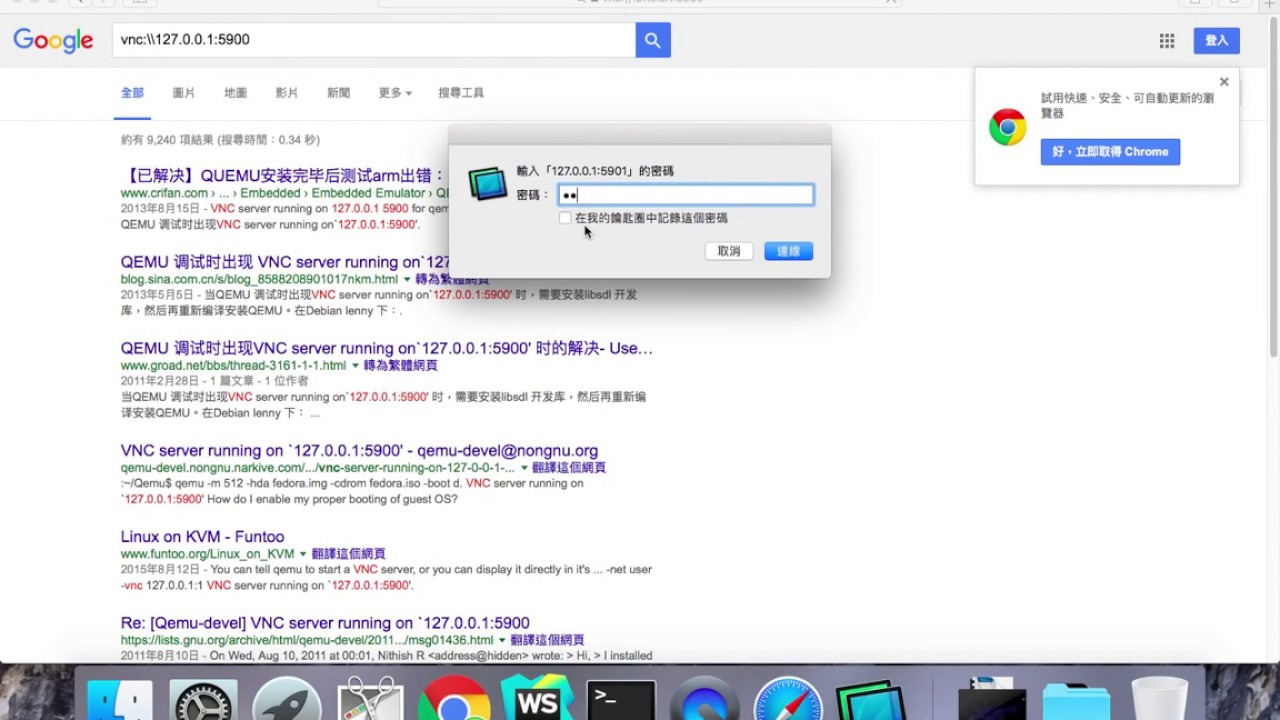Click the blue Google search button
1280x720 pixels.
click(653, 40)
